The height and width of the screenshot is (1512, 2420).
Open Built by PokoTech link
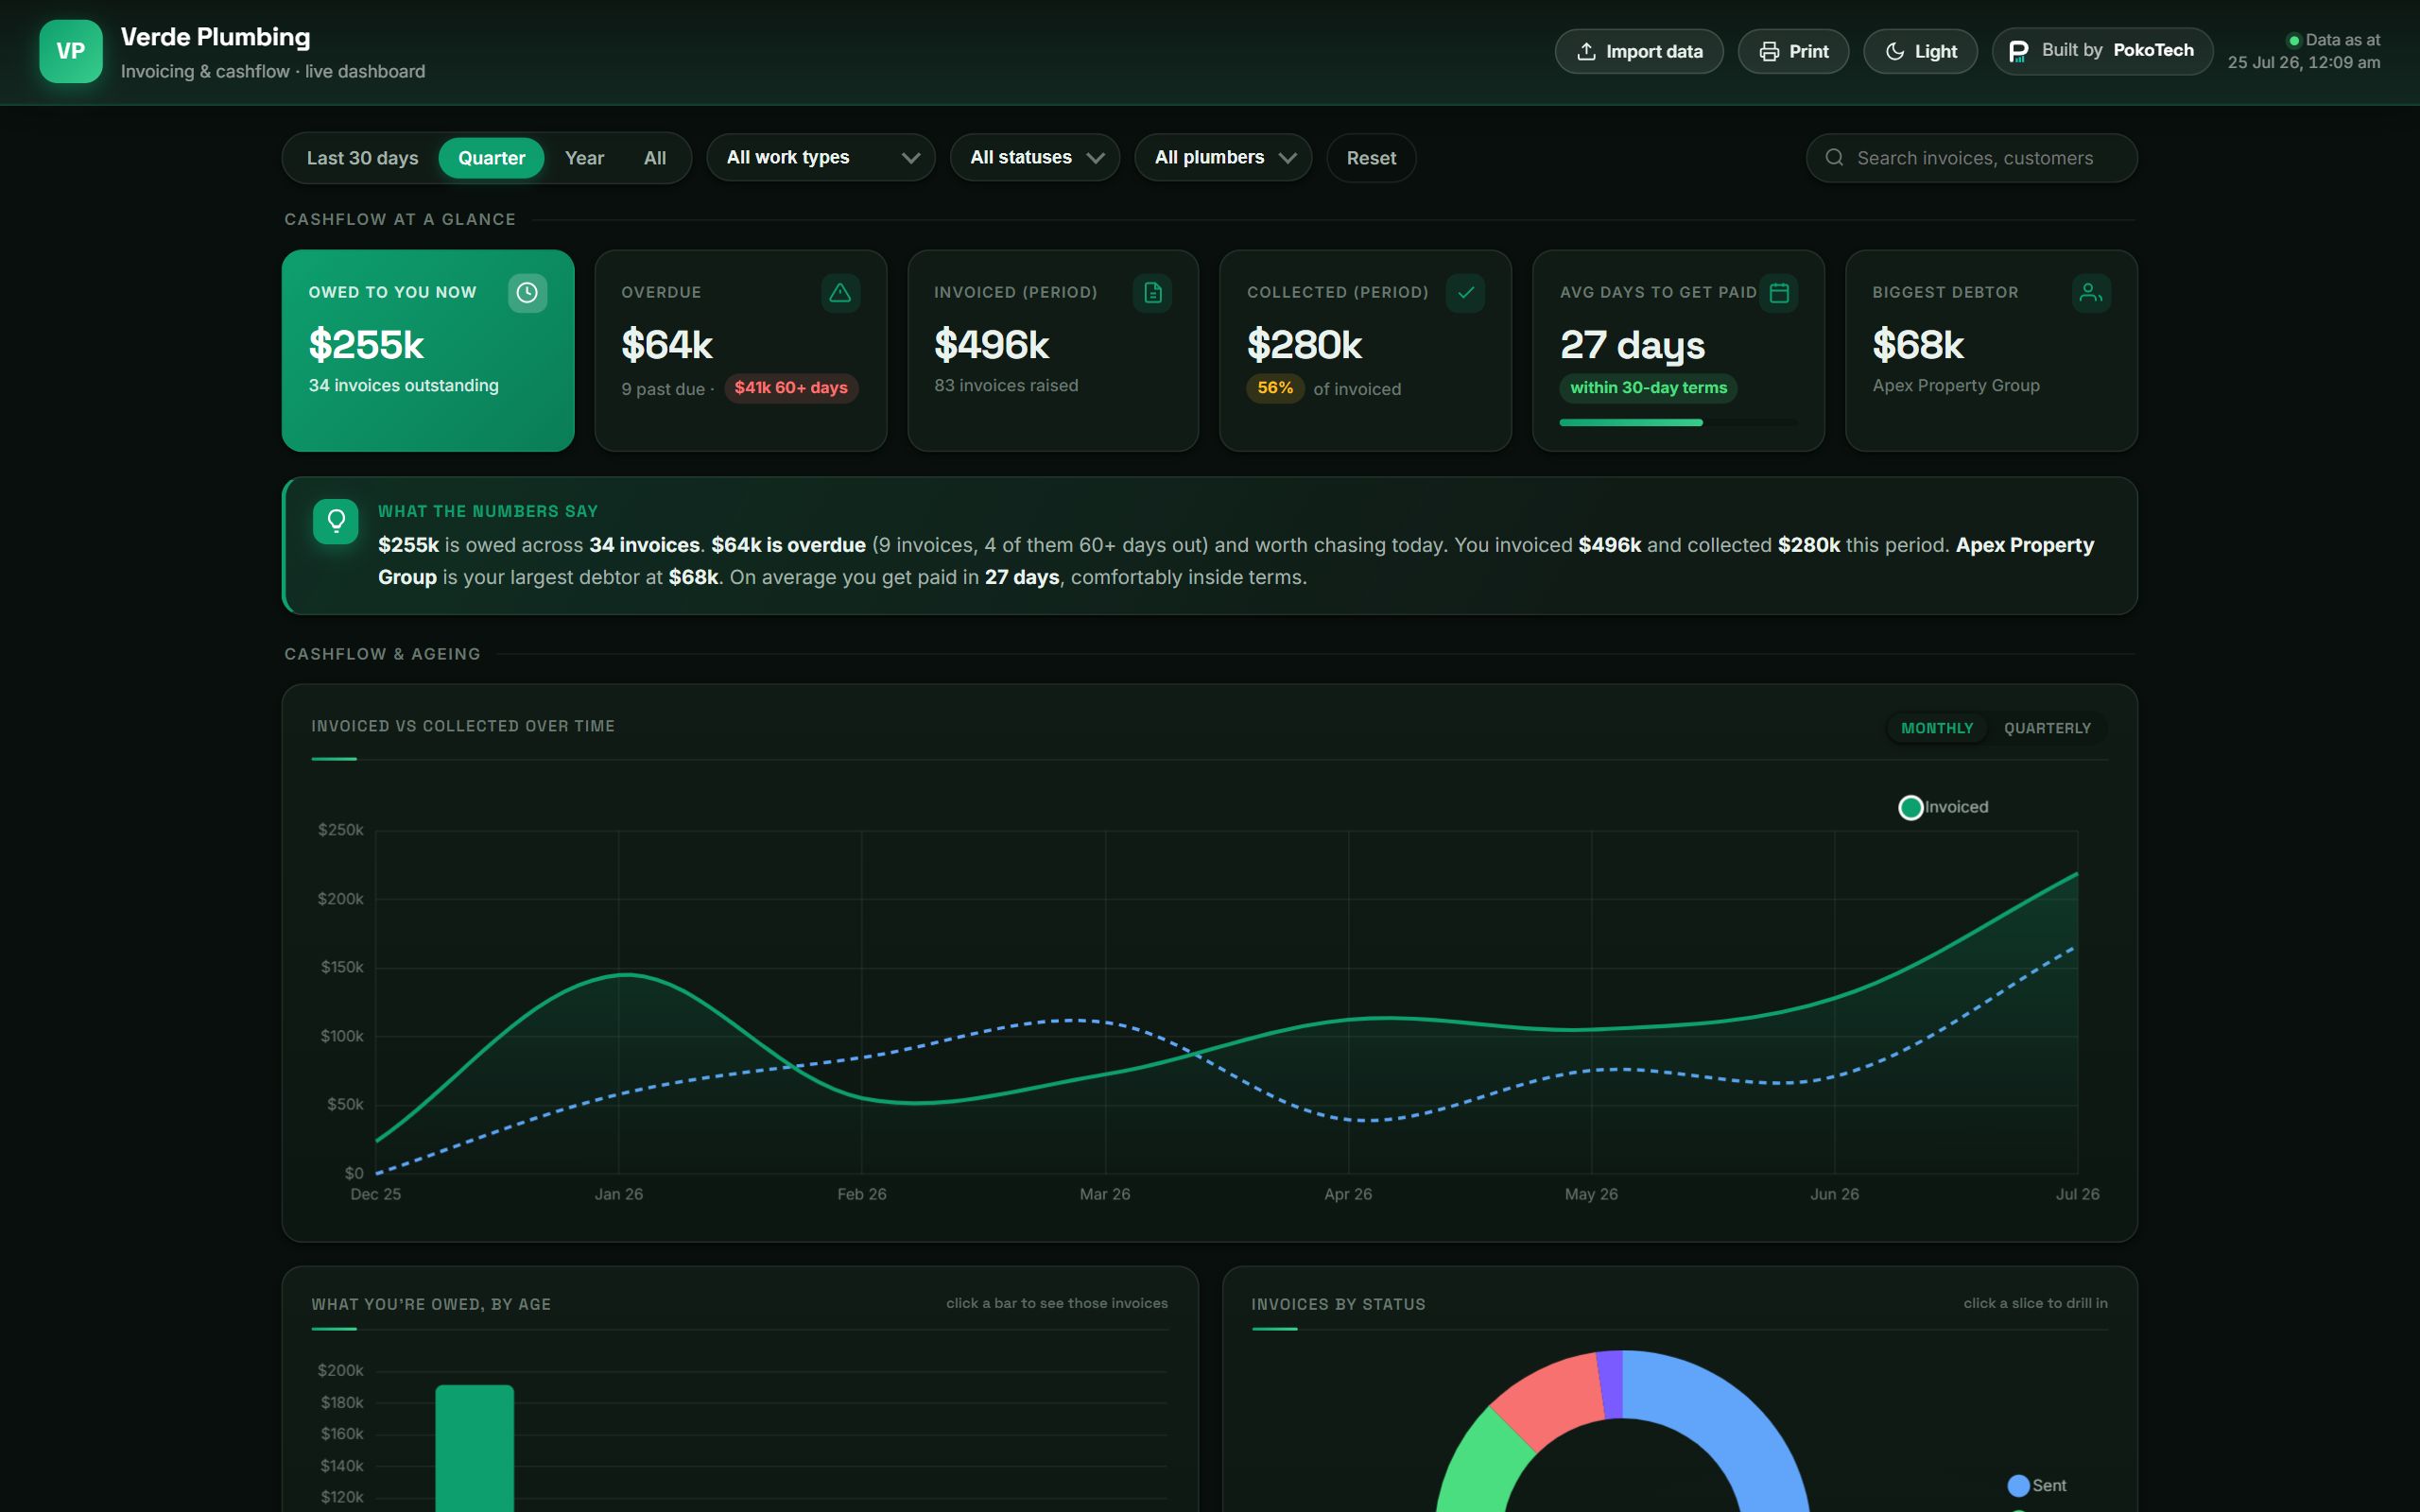[x=2101, y=51]
